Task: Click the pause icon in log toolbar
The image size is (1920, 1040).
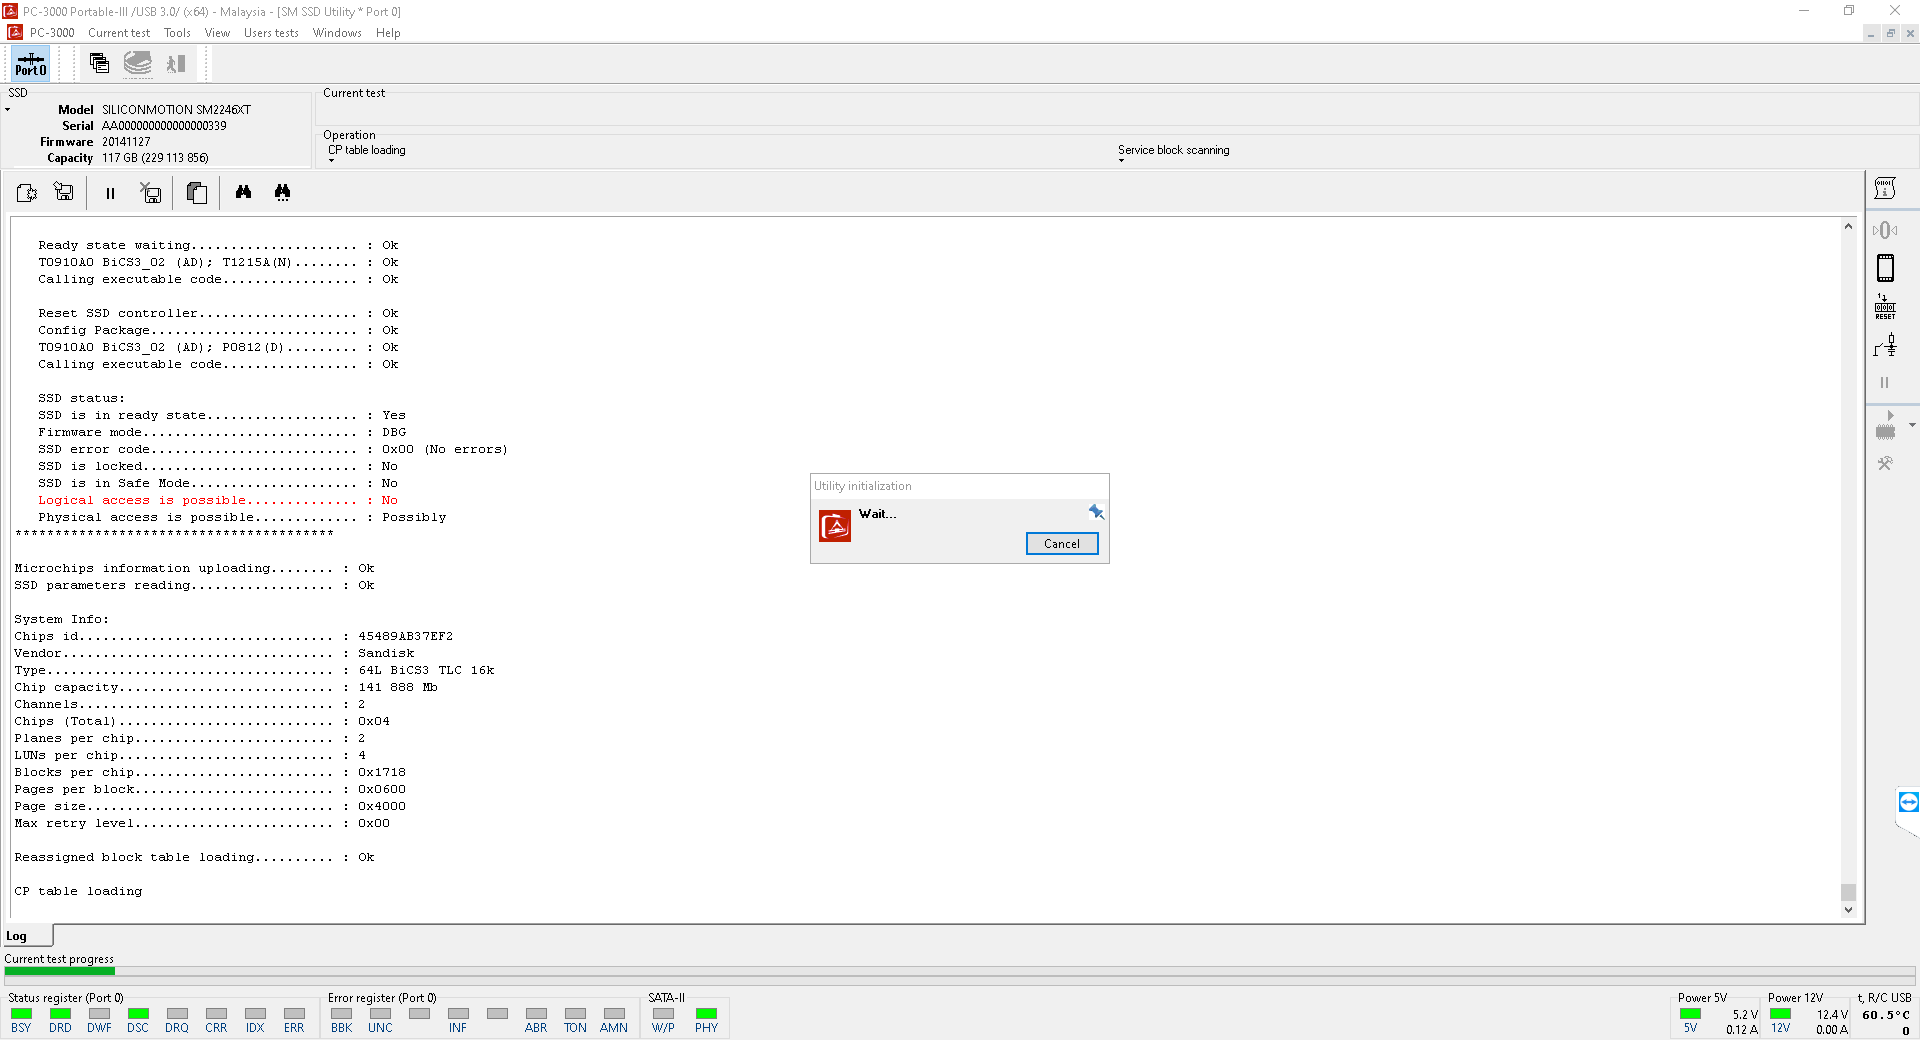Action: (x=110, y=193)
